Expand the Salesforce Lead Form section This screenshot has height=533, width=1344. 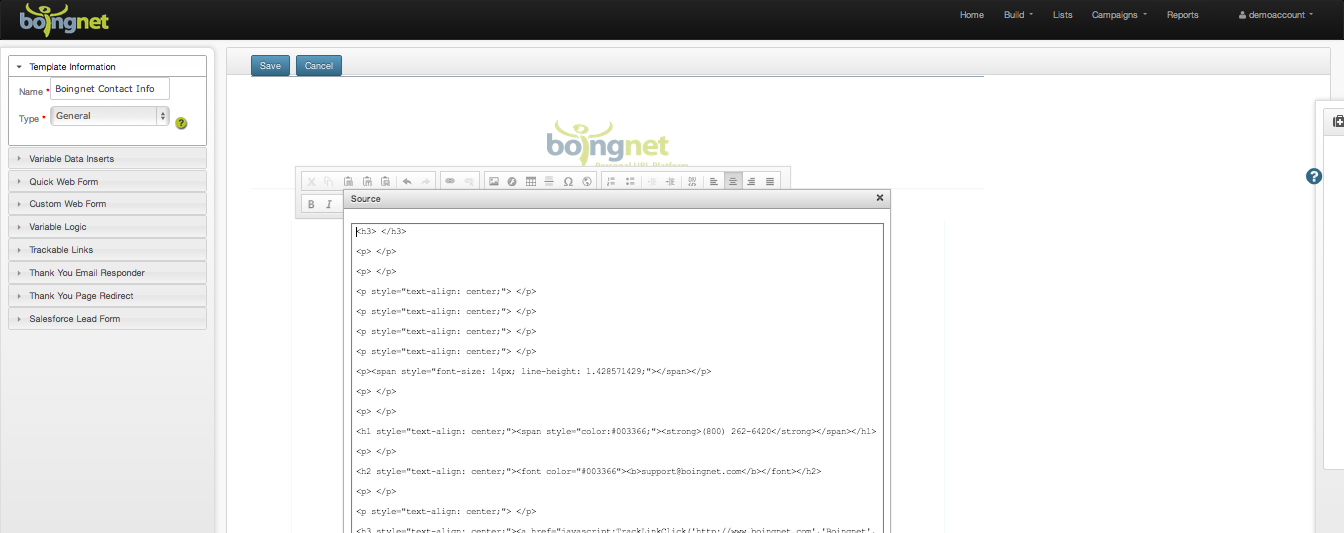pos(107,319)
